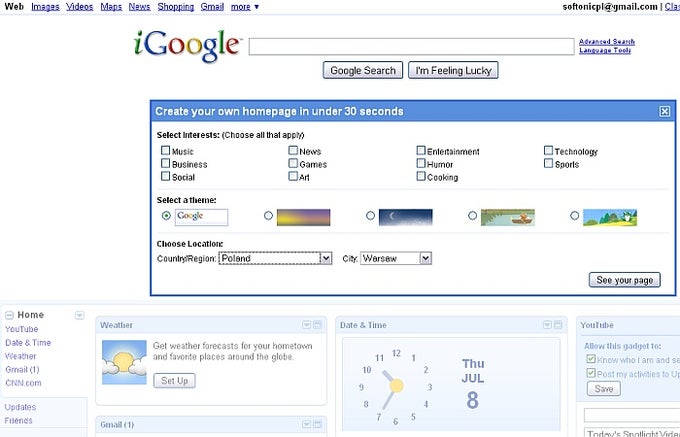Click the sunset gradient theme thumbnail
This screenshot has width=680, height=437.
pyautogui.click(x=304, y=217)
